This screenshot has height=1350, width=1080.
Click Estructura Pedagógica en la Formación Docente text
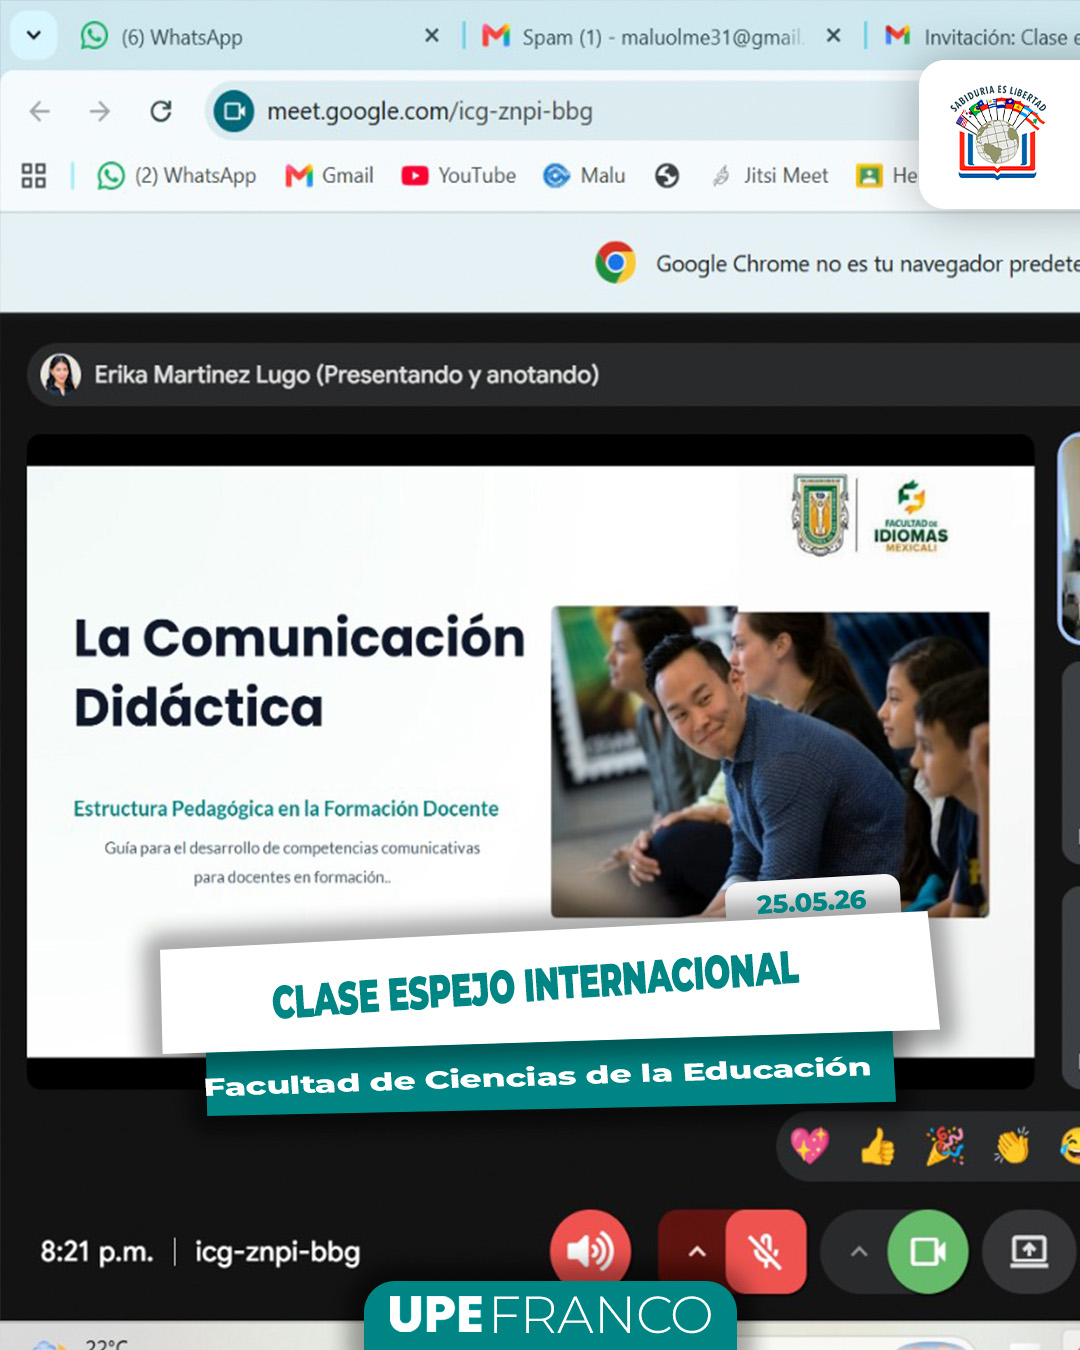286,808
